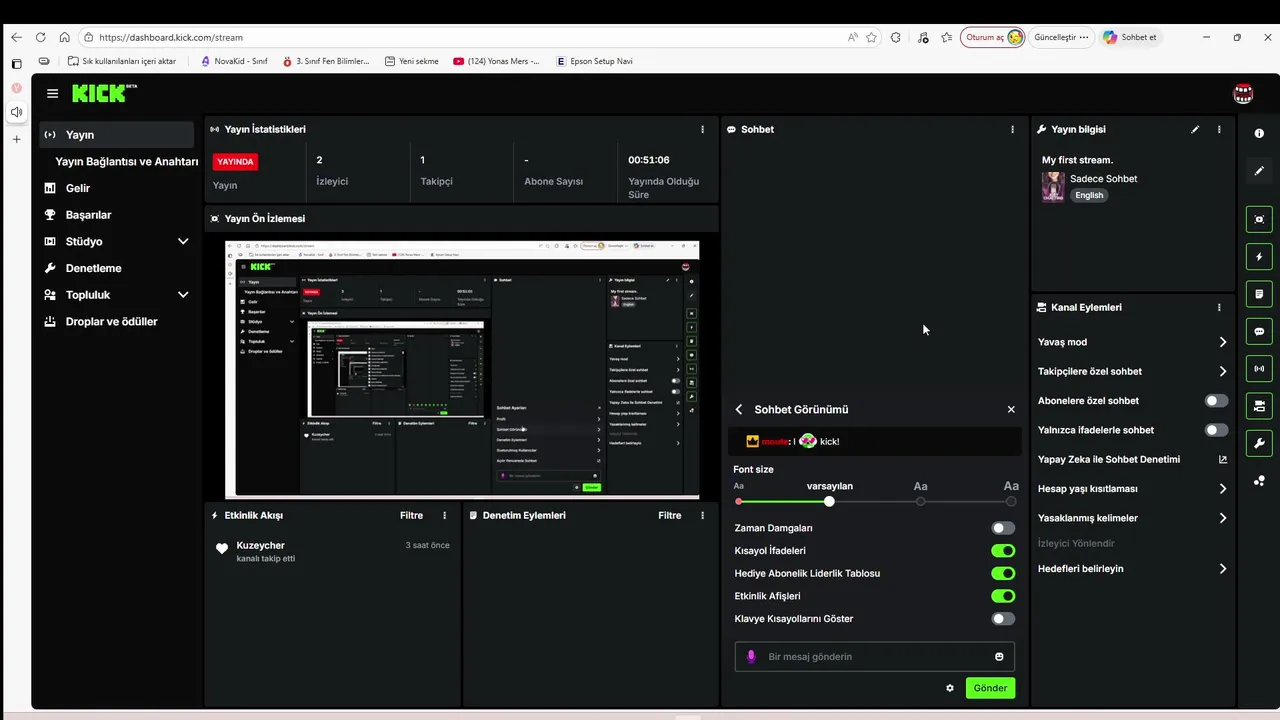This screenshot has width=1280, height=720.
Task: Enable Yalnızca ifadelerle sohbet
Action: click(1216, 430)
